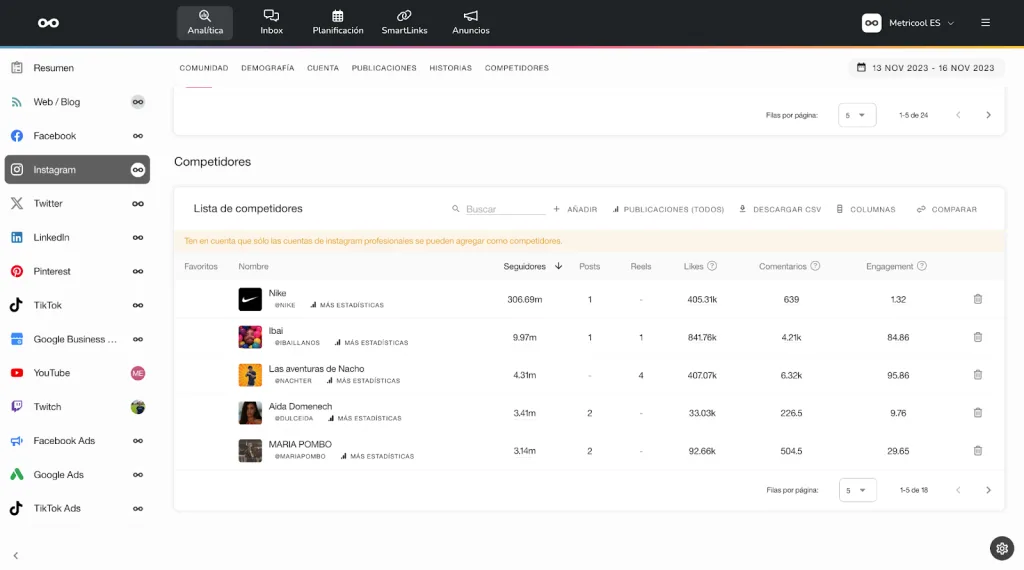Screen dimensions: 1024x570
Task: Open the Metricool ES account dropdown
Action: tap(908, 23)
